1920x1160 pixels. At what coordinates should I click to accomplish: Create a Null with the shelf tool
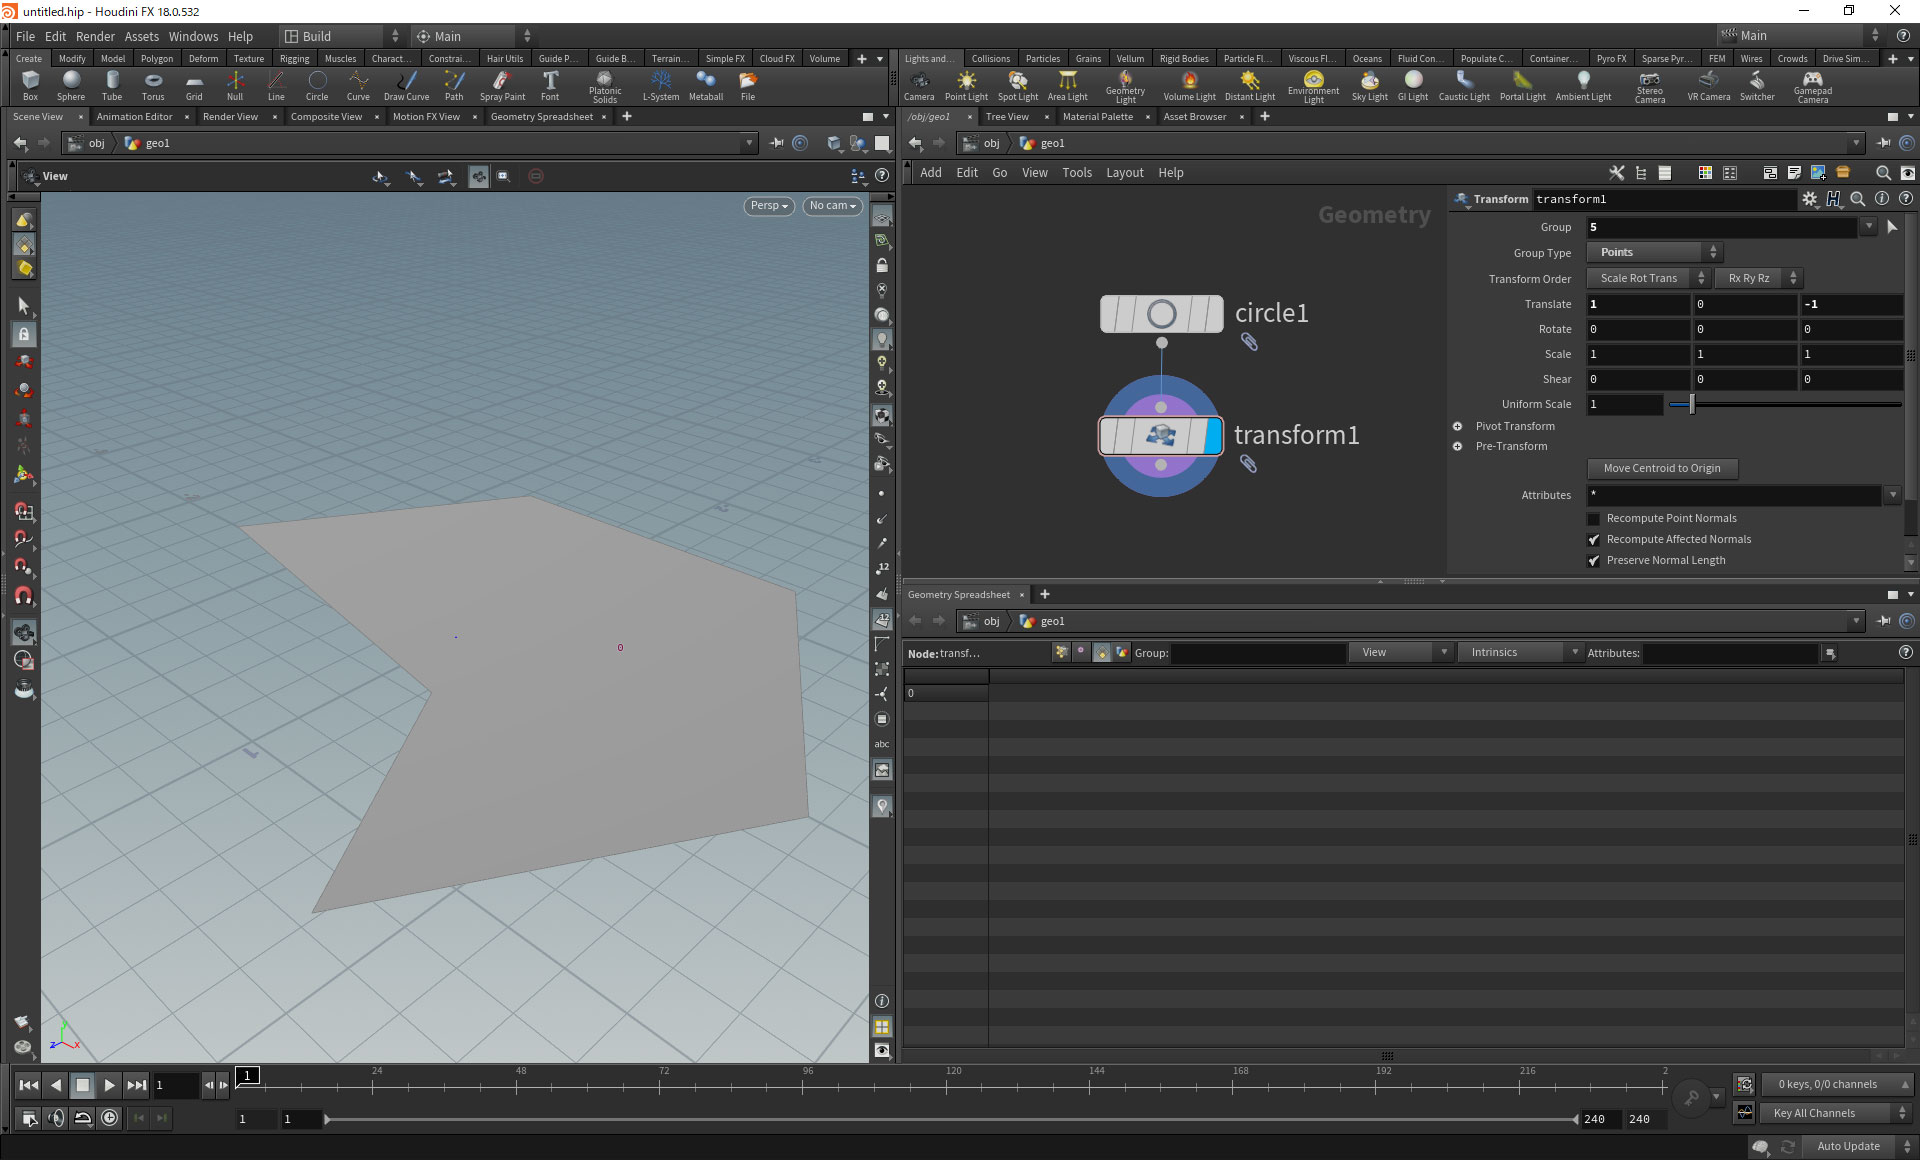click(235, 86)
